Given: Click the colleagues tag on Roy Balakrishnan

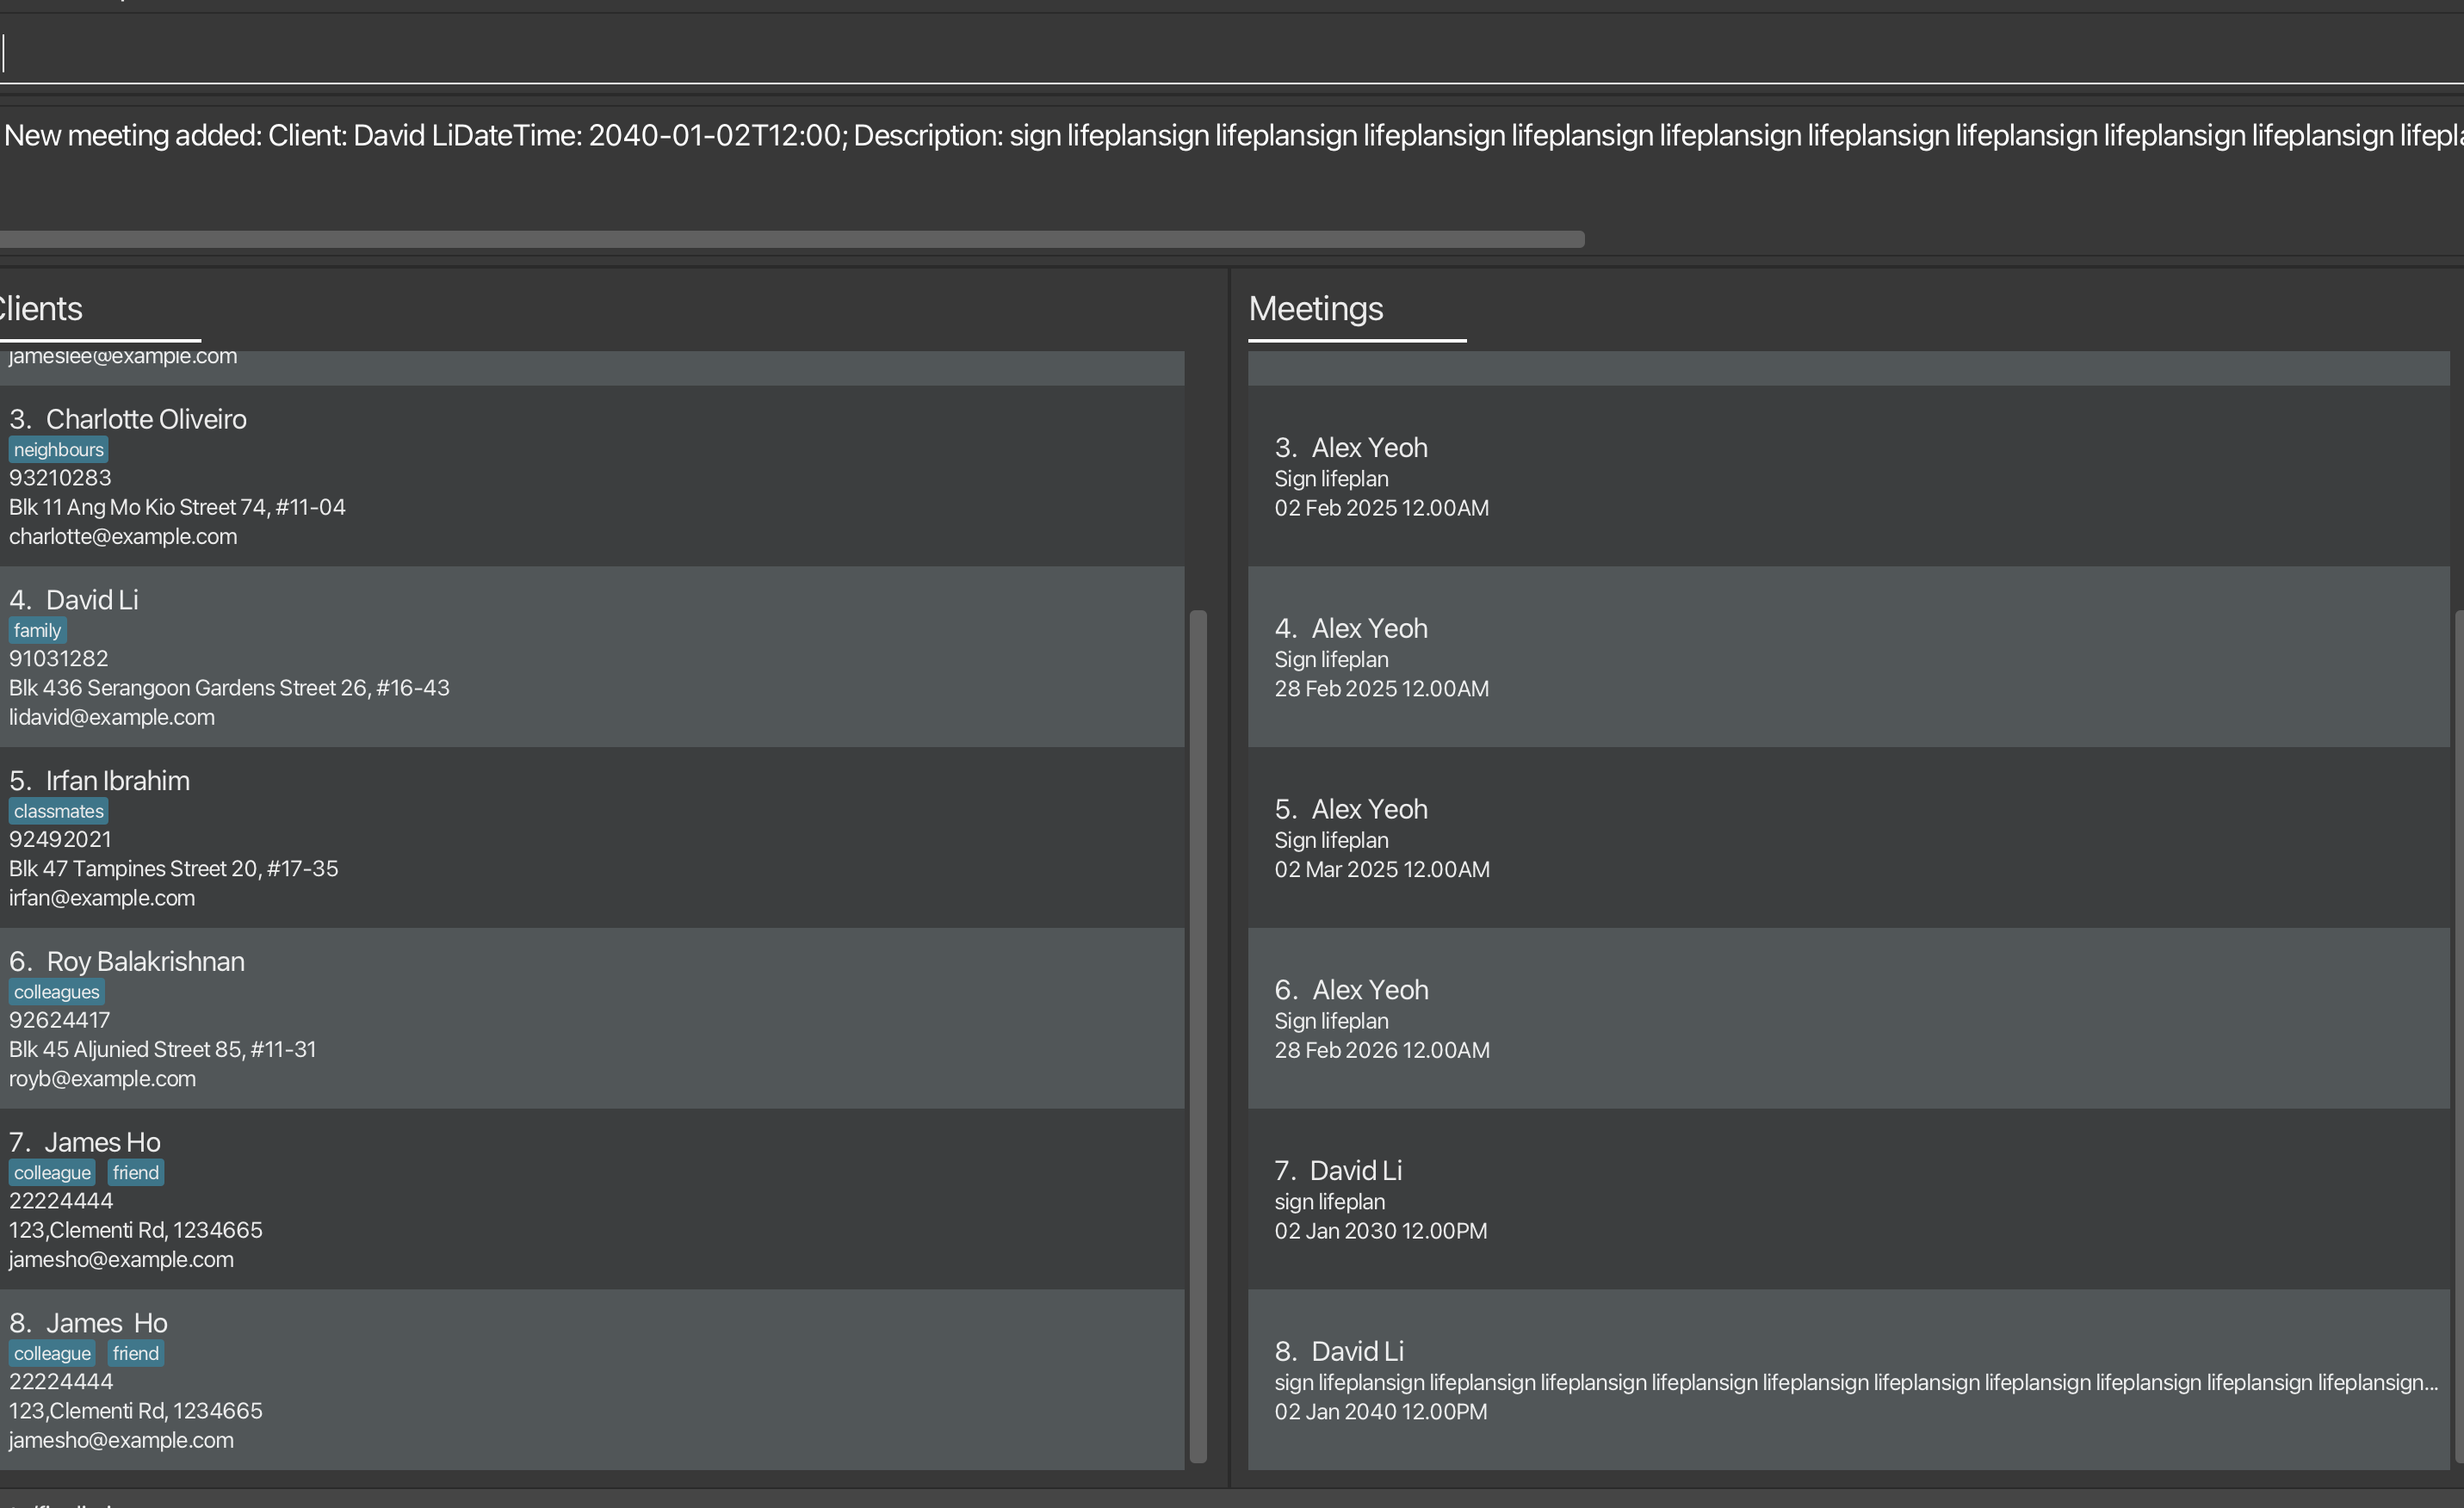Looking at the screenshot, I should tap(56, 992).
